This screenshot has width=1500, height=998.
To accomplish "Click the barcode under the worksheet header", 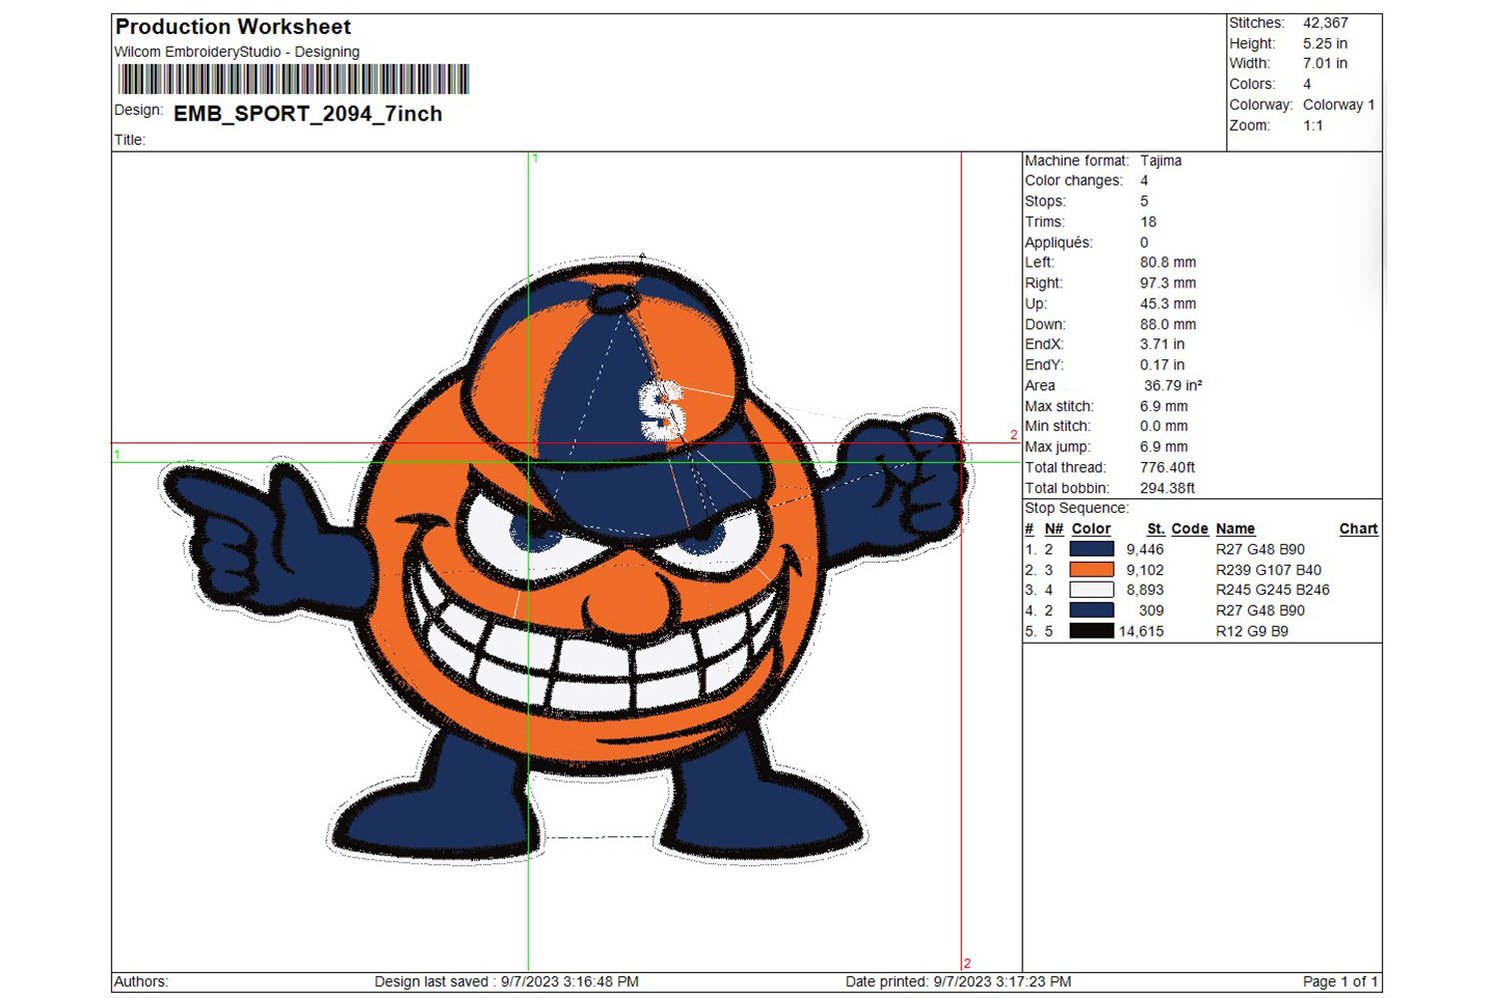I will coord(293,79).
